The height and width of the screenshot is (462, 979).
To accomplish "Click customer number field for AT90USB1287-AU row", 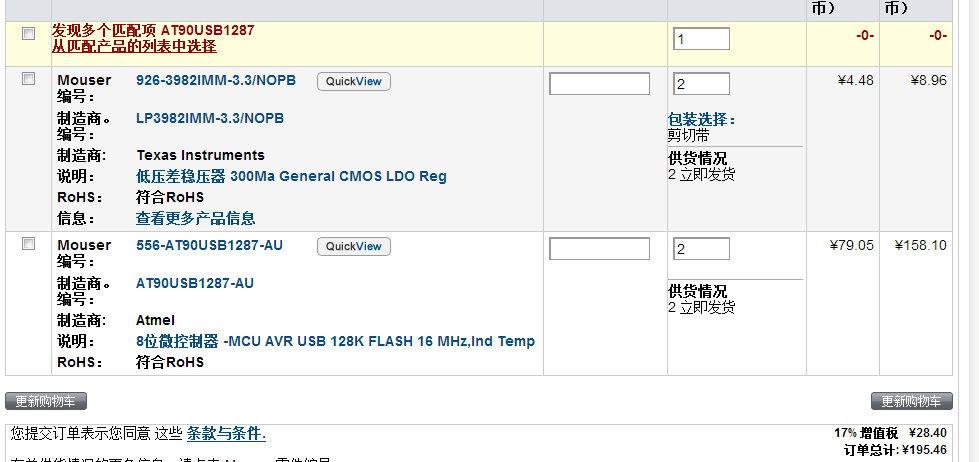I will coord(599,248).
